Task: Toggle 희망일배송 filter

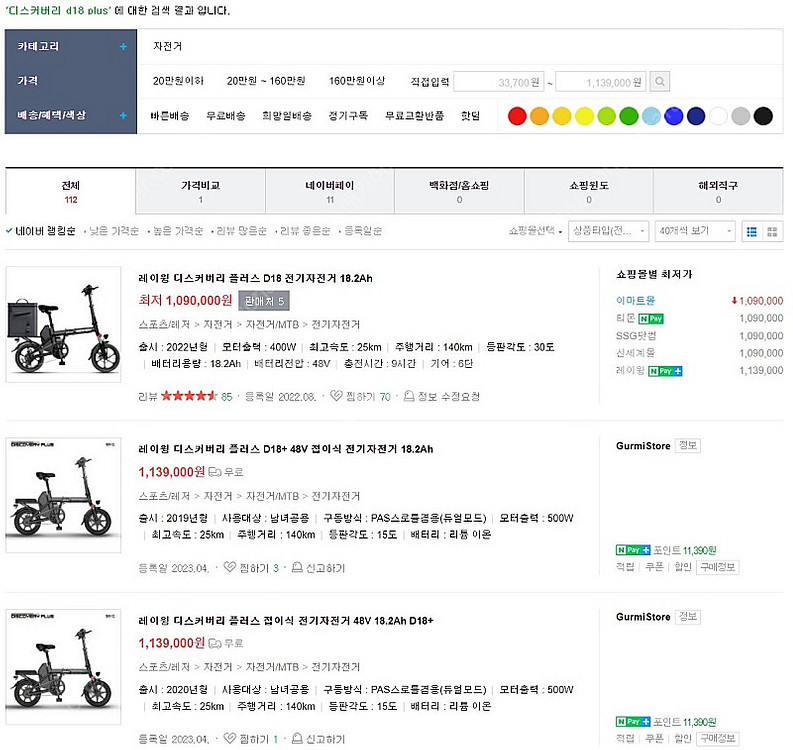Action: click(287, 116)
